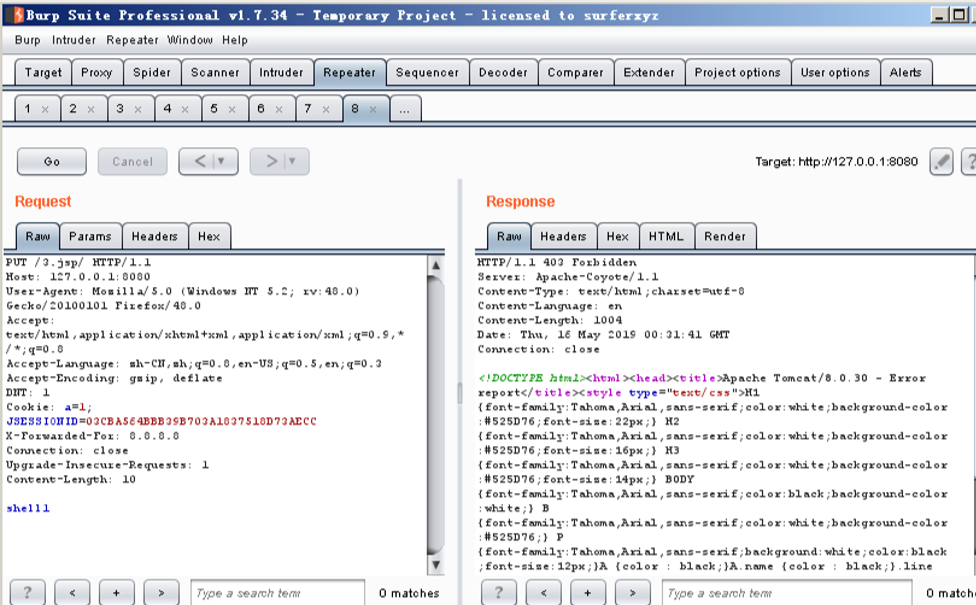Open response search help question-mark button
The height and width of the screenshot is (605, 976).
499,593
